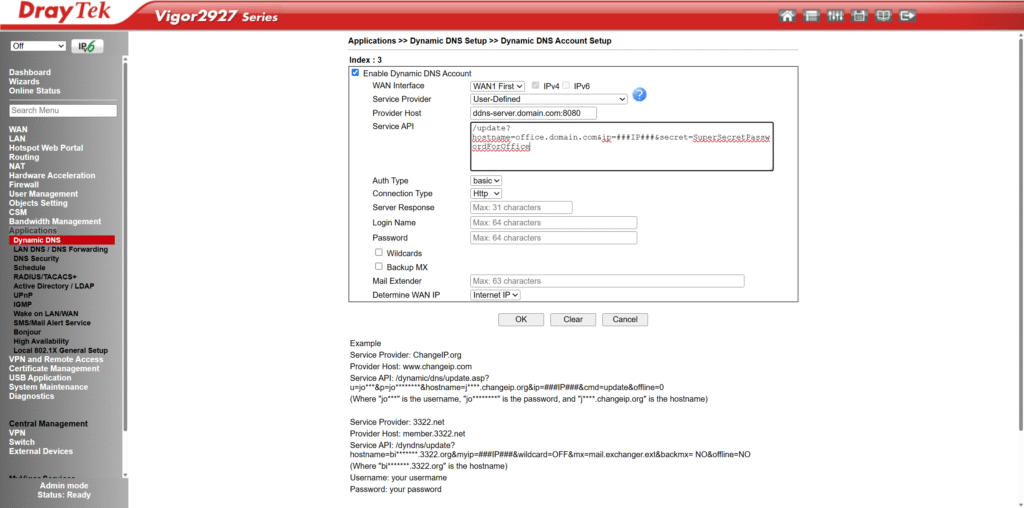Click the floppy disk save icon
This screenshot has width=1024, height=508.
point(858,16)
